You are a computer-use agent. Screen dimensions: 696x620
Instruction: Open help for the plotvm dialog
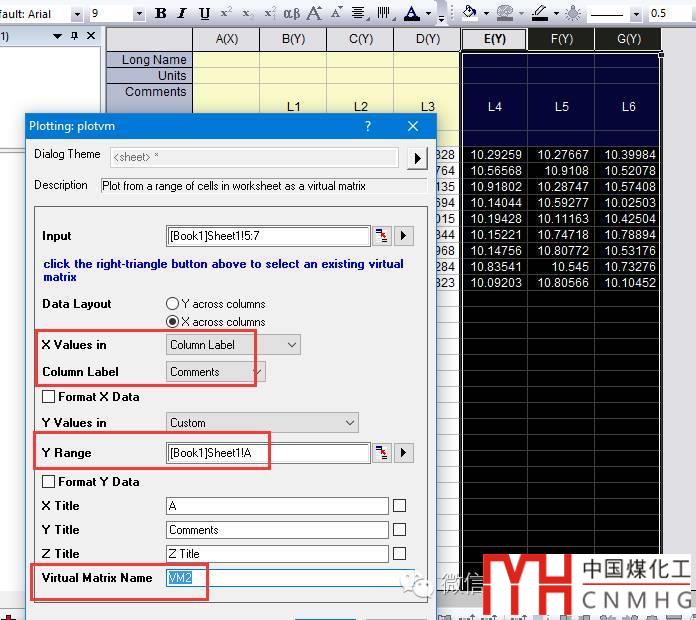coord(368,126)
